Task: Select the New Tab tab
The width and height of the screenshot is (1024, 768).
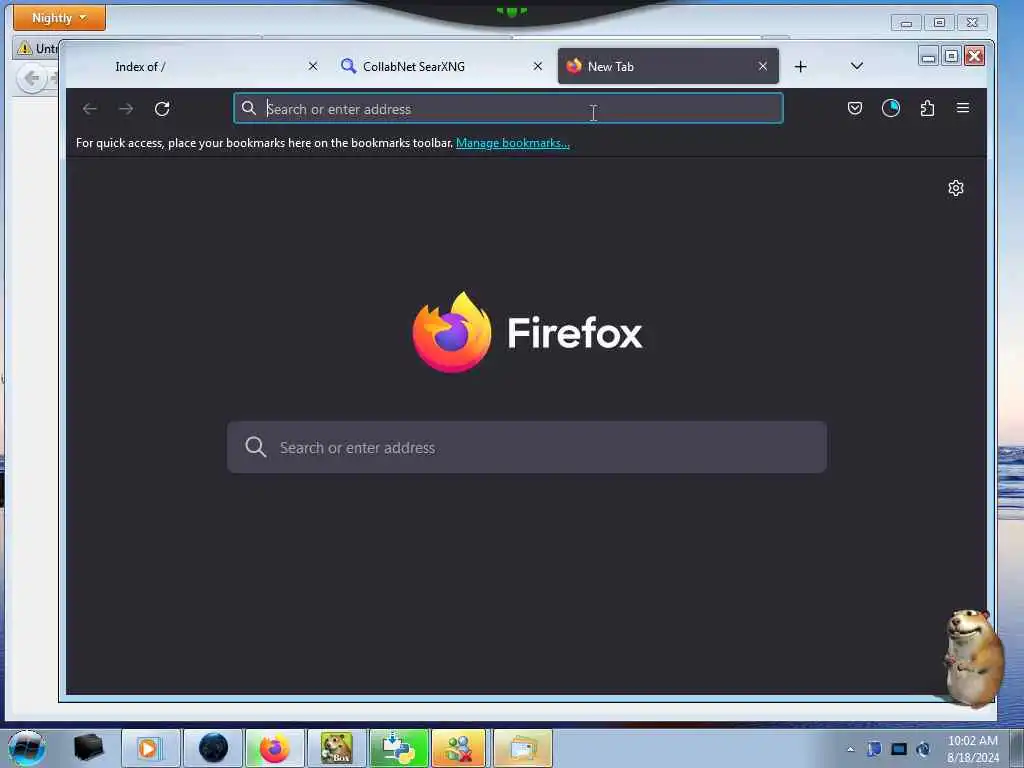Action: click(x=667, y=67)
